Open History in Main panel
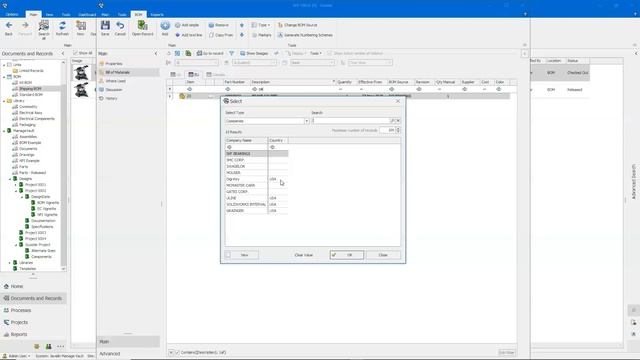This screenshot has width=640, height=360. 111,98
